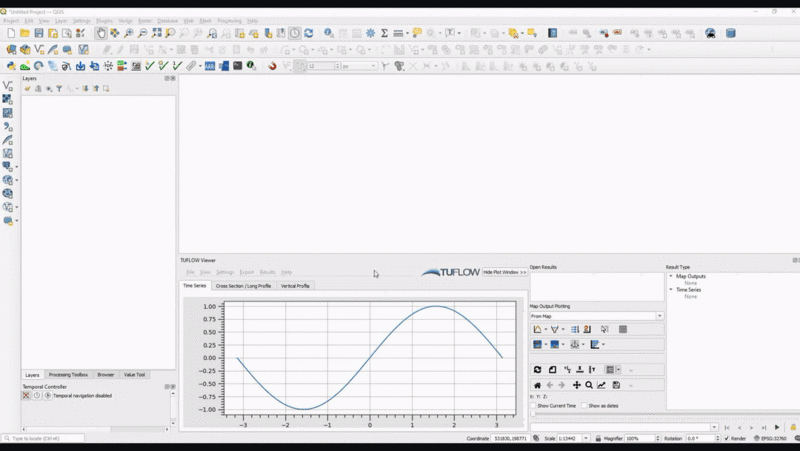800x451 pixels.
Task: Collapse the Map Outputs tree item
Action: 671,276
